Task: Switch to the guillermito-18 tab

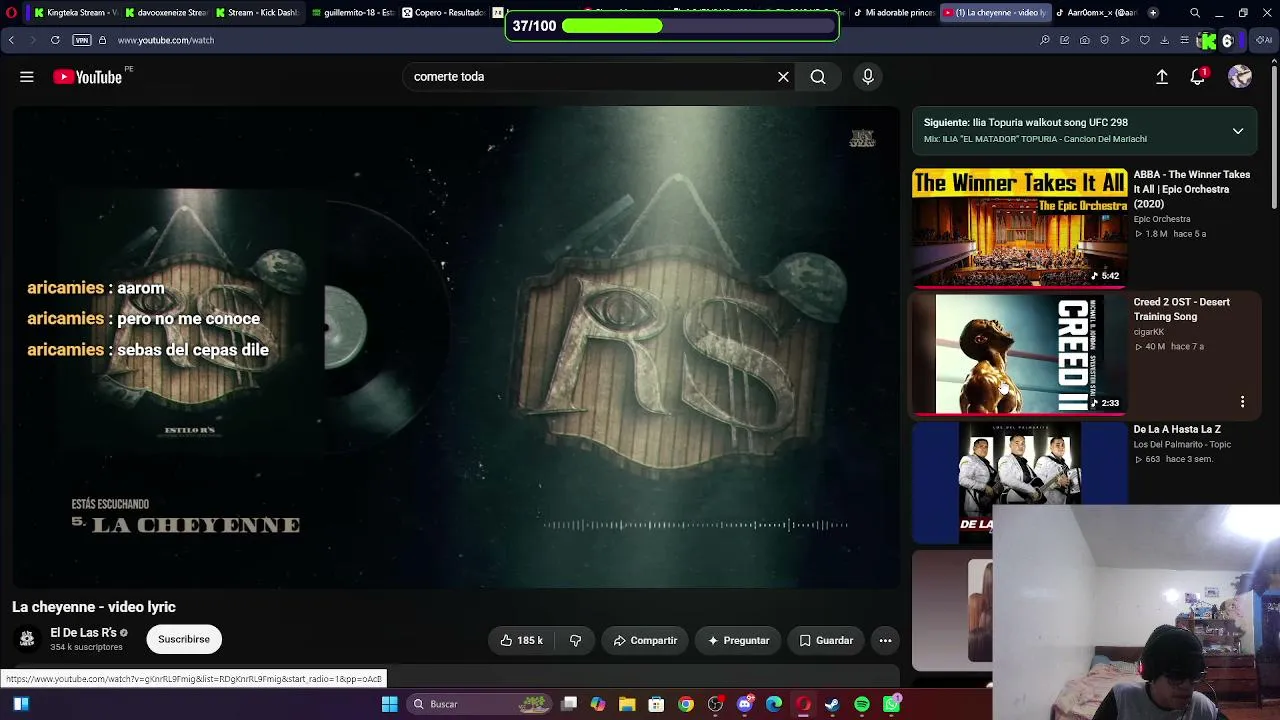Action: [x=352, y=13]
